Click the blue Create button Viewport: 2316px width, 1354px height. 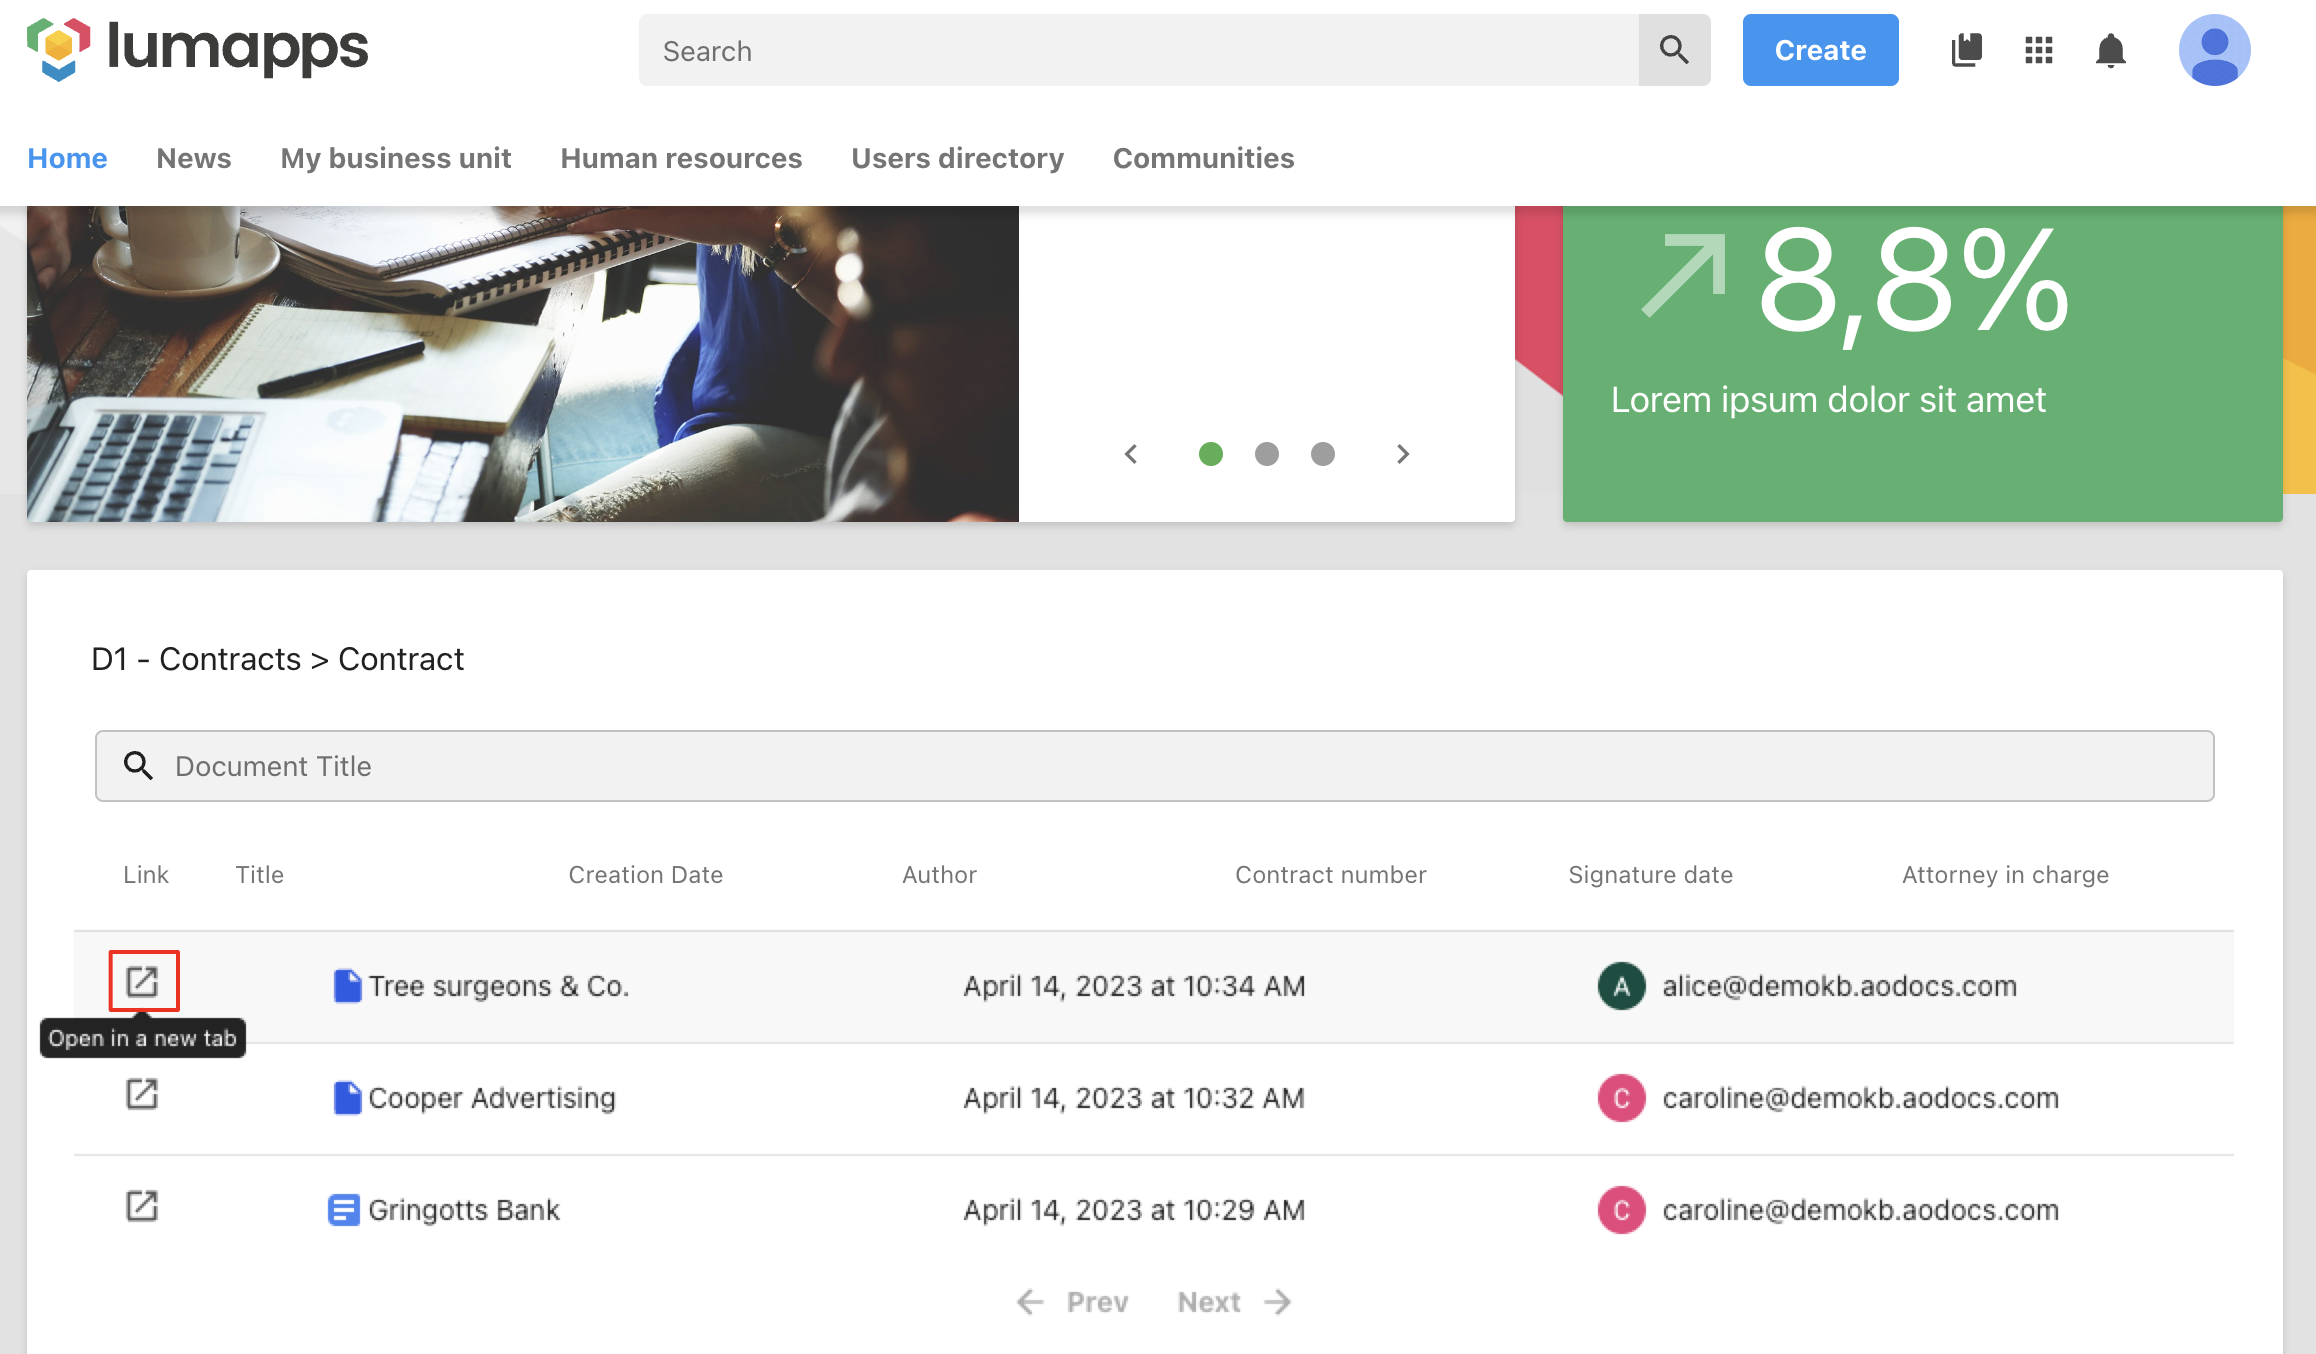coord(1819,50)
